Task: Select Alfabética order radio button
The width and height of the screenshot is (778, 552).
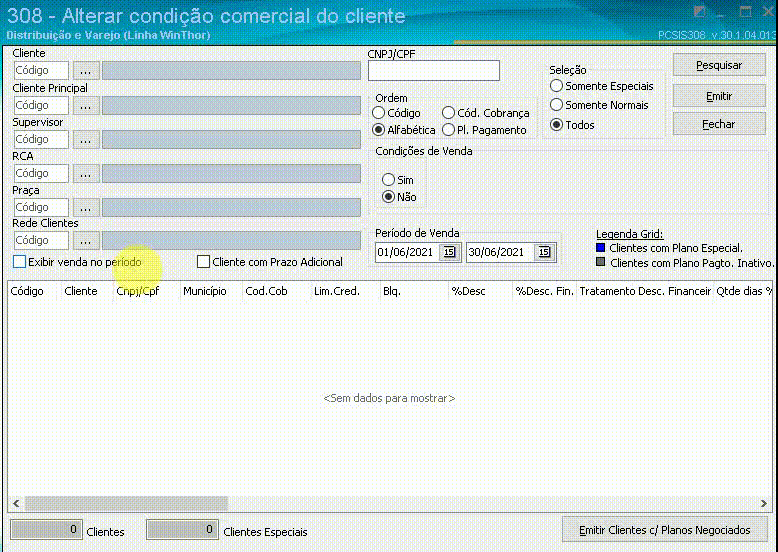Action: click(x=379, y=130)
